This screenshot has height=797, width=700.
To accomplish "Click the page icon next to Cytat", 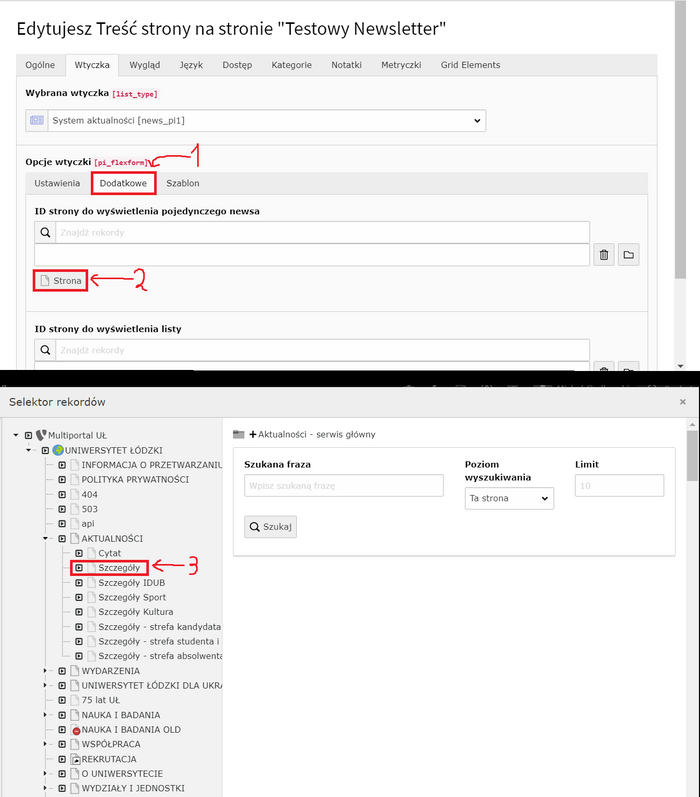I will click(x=90, y=553).
